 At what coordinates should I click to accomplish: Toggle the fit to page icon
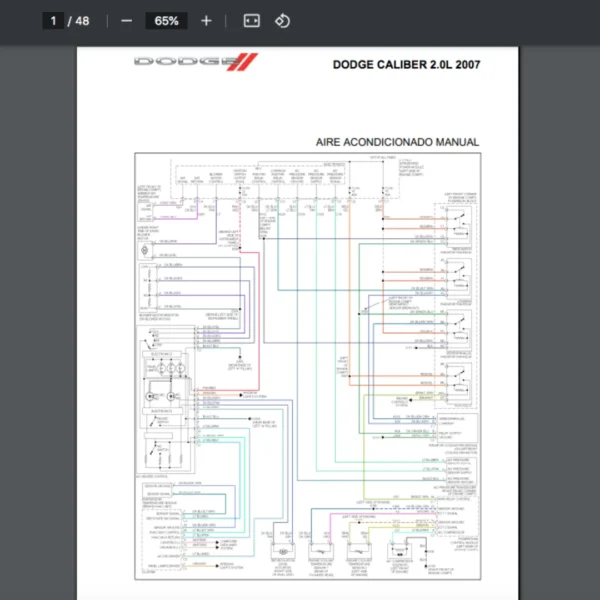(x=252, y=21)
